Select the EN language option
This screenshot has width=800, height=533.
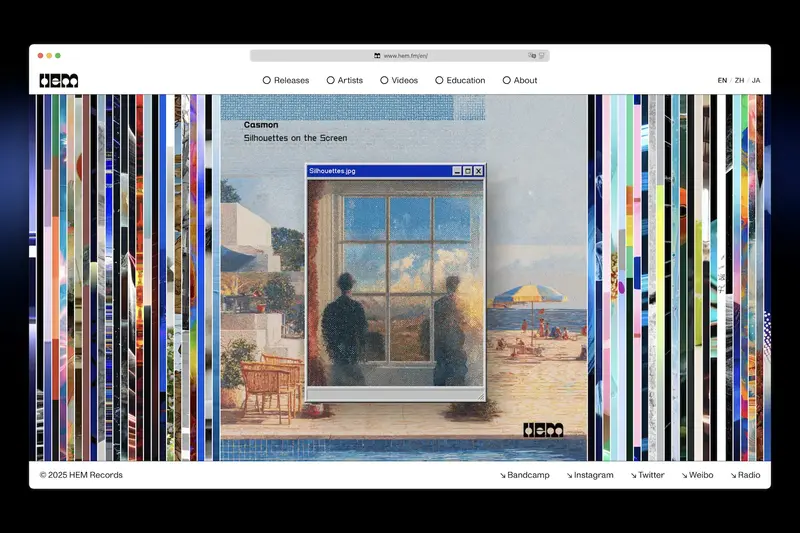click(722, 80)
